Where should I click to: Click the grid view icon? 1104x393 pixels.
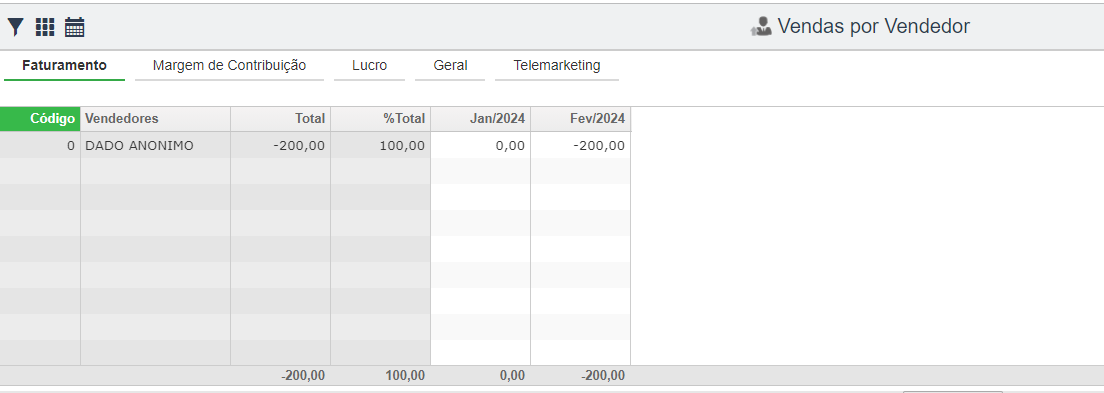pos(45,27)
